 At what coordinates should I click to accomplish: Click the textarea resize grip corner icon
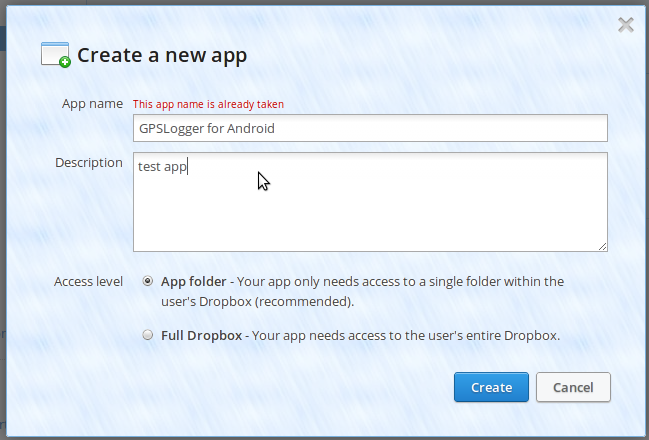[x=602, y=246]
